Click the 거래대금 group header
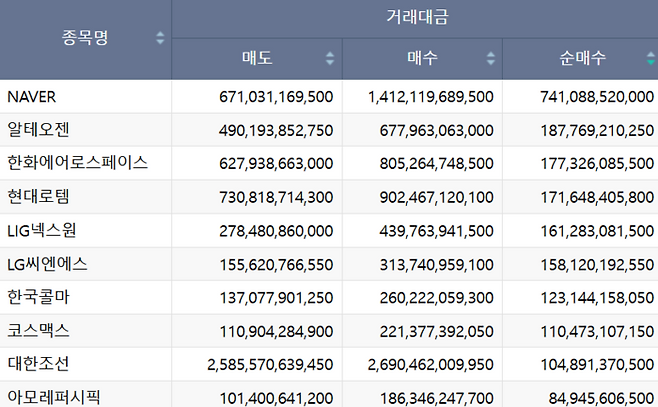658x407 pixels. (417, 17)
